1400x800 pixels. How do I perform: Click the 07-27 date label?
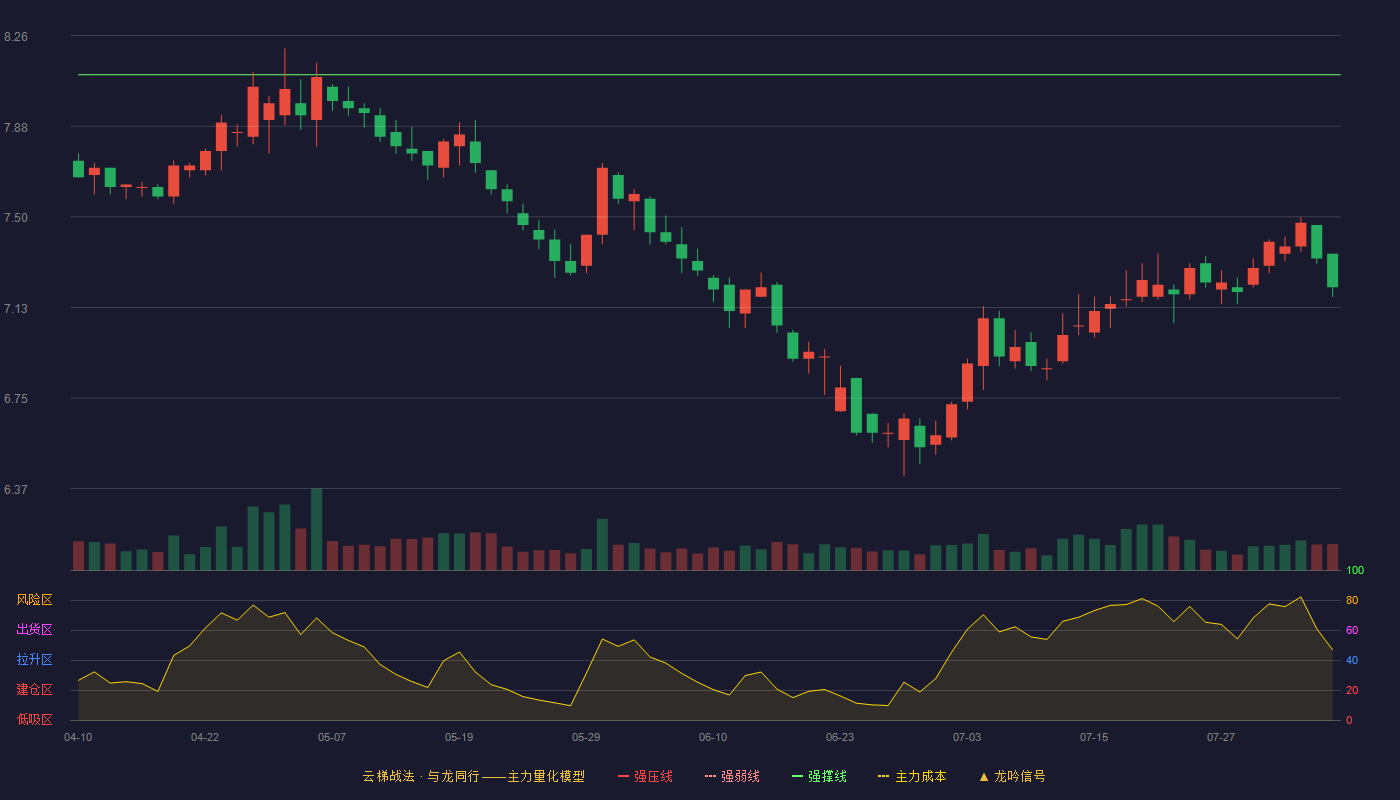(x=1221, y=737)
